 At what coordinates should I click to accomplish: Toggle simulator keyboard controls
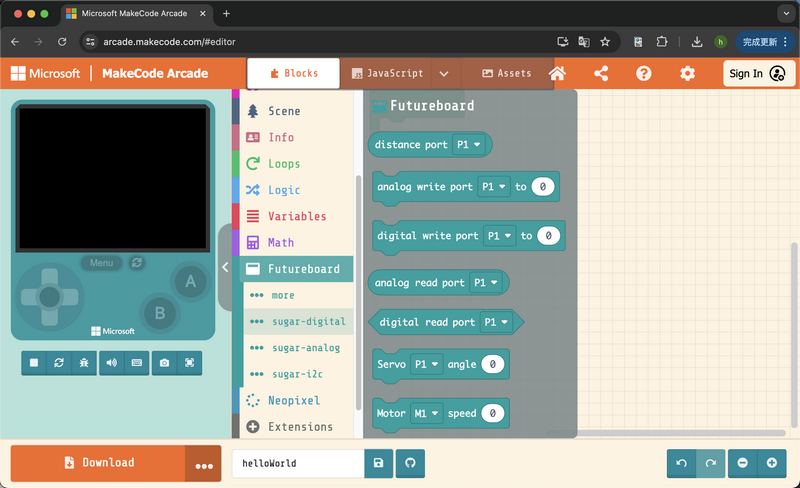(x=136, y=363)
